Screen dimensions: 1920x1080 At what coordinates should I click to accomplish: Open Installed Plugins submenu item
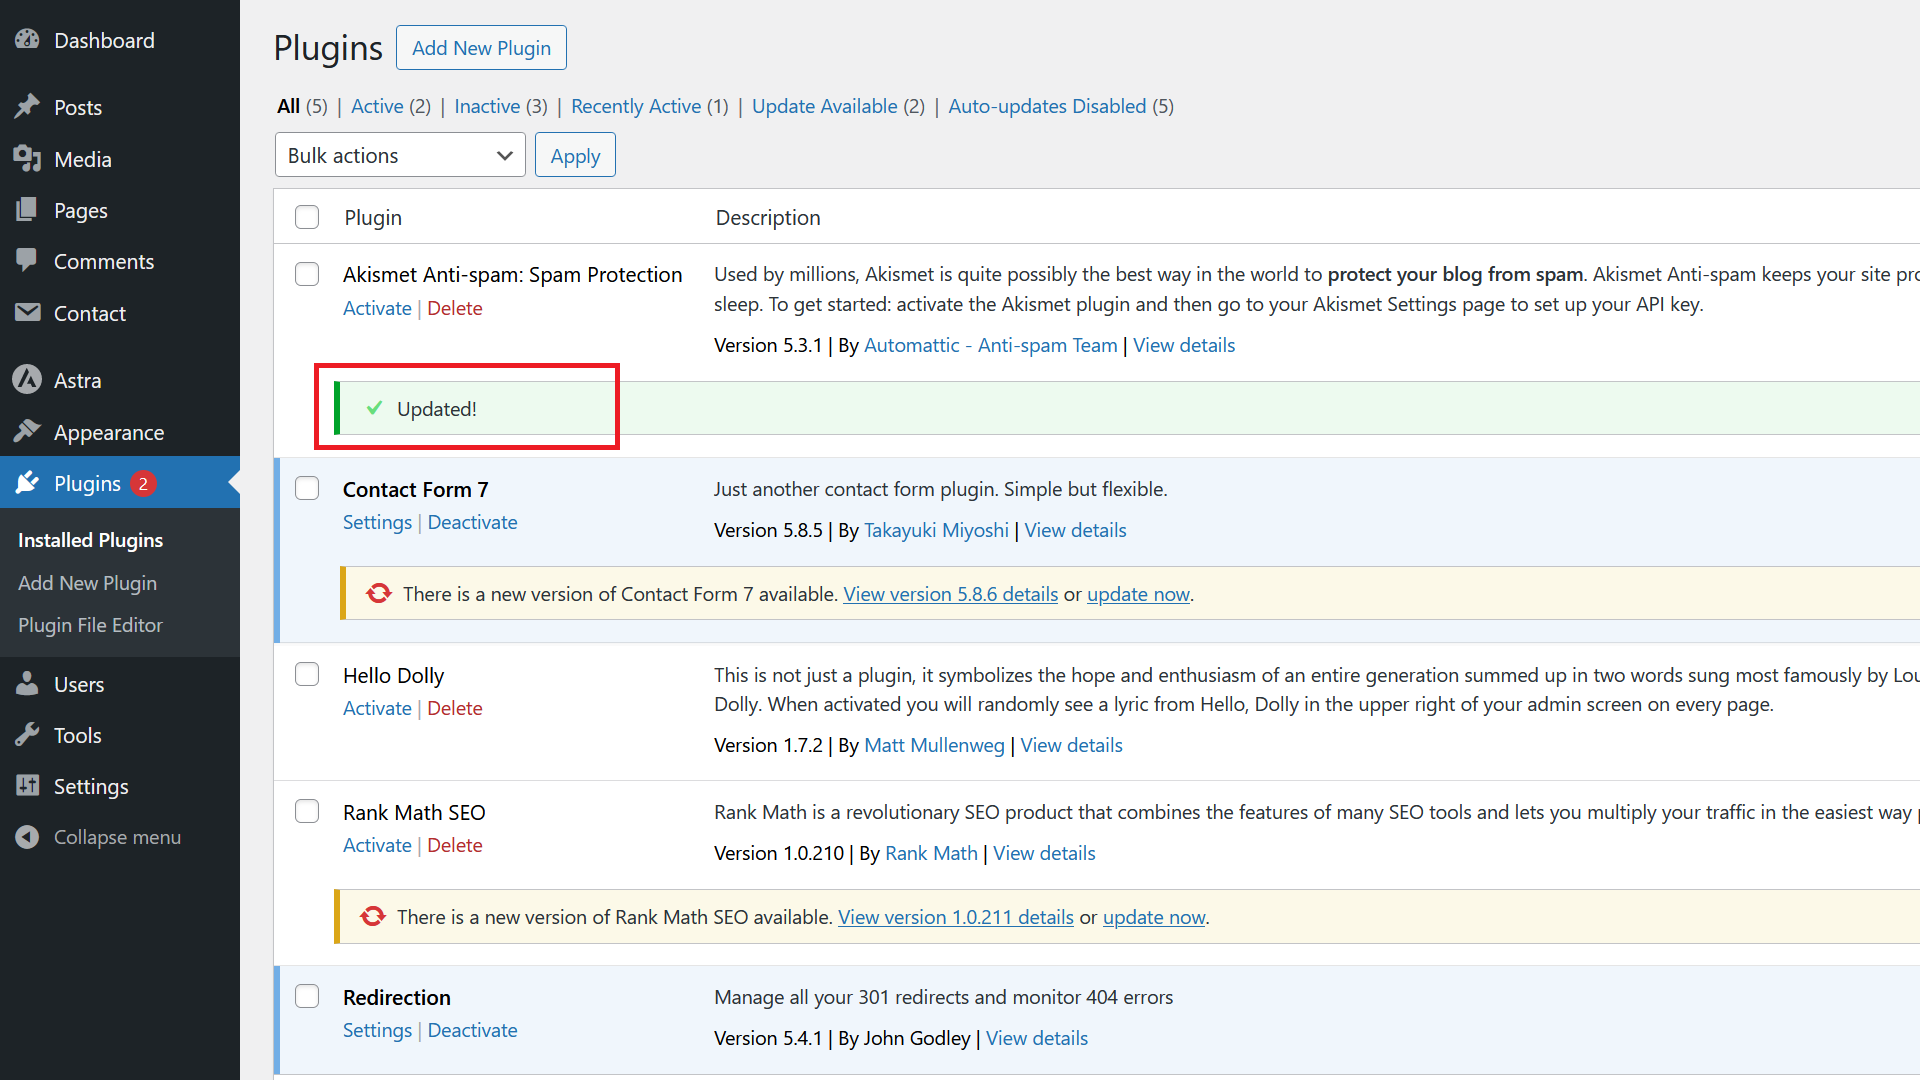90,540
